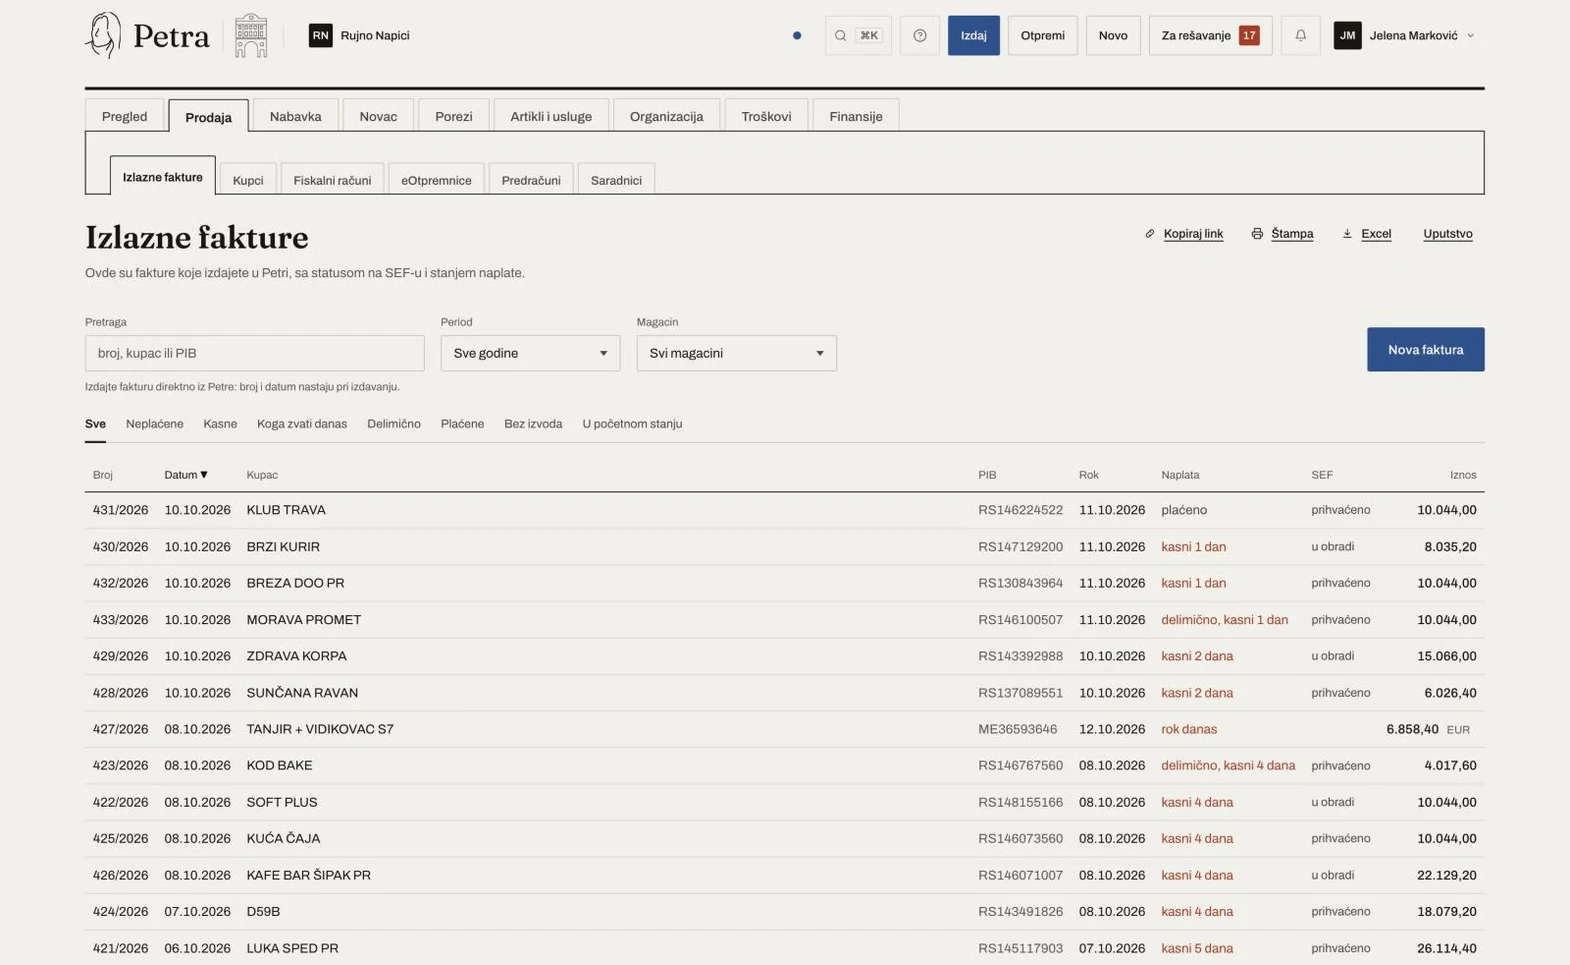
Task: Switch to the Nabavka main tab
Action: tap(295, 116)
